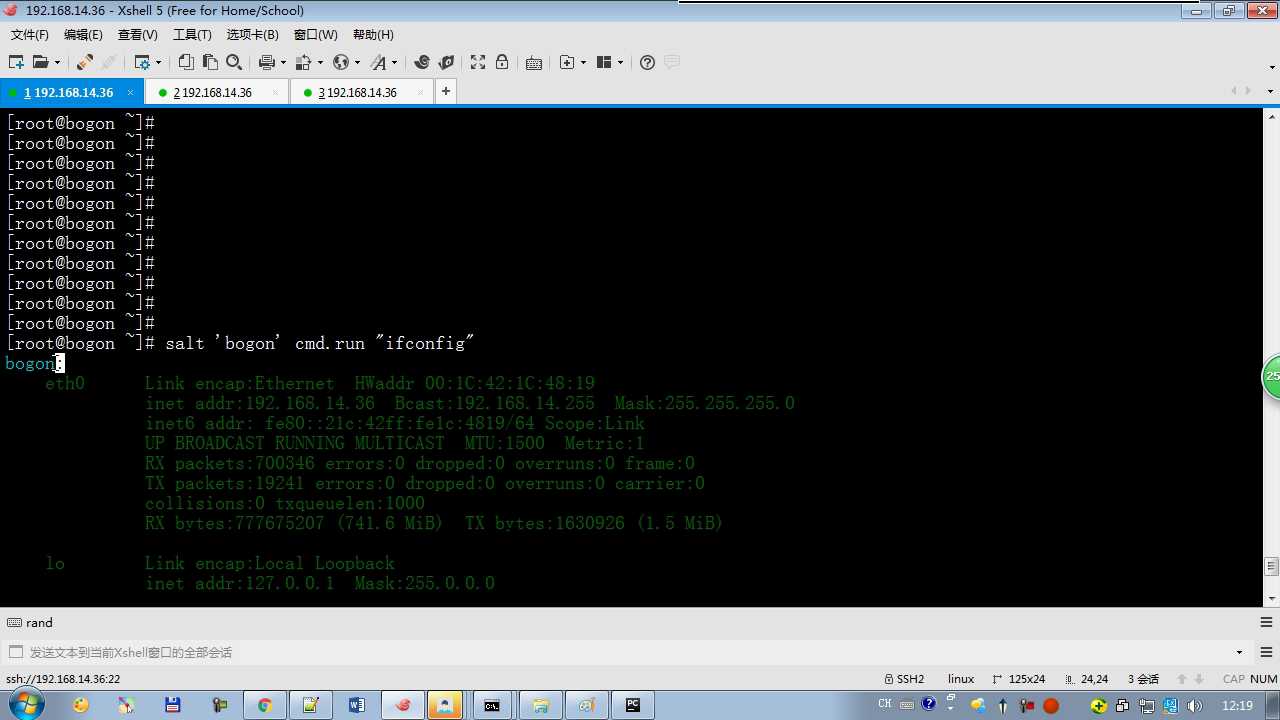1280x720 pixels.
Task: Expand the encoding globe dropdown arrow
Action: point(357,62)
